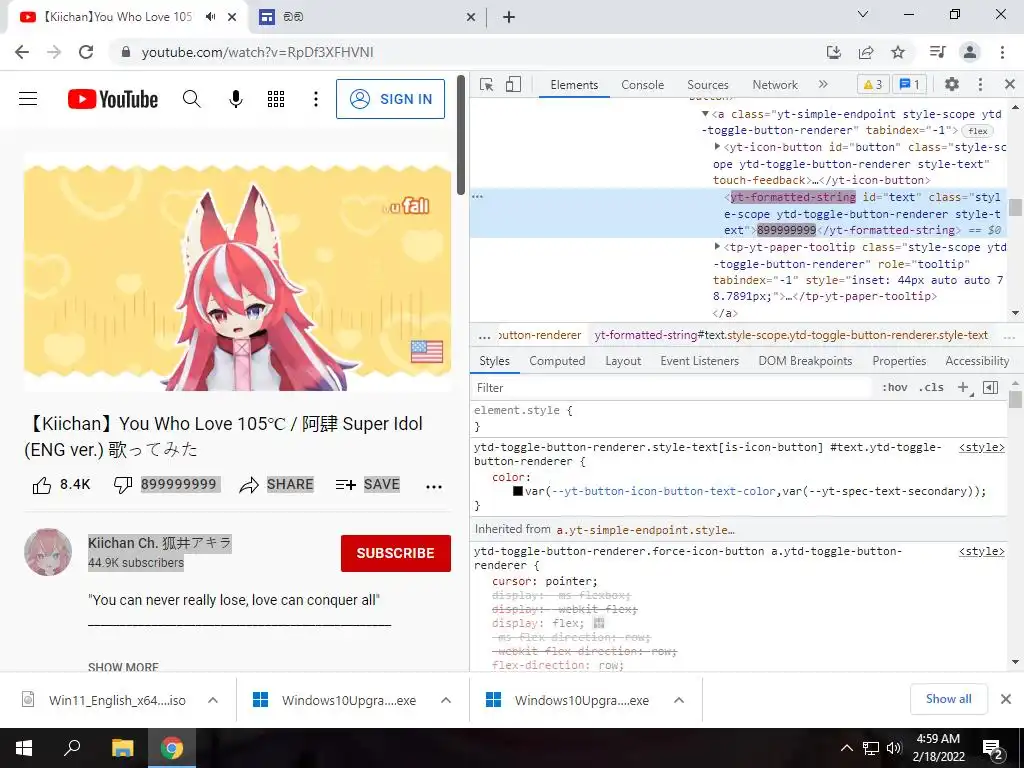Select the yt-formatted-string element row

[736, 214]
